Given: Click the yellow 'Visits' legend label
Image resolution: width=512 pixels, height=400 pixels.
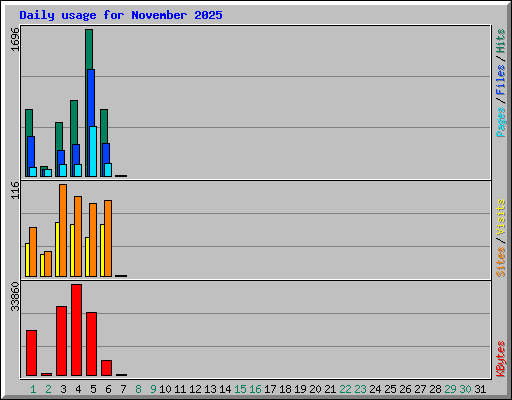Looking at the screenshot, I should point(501,217).
